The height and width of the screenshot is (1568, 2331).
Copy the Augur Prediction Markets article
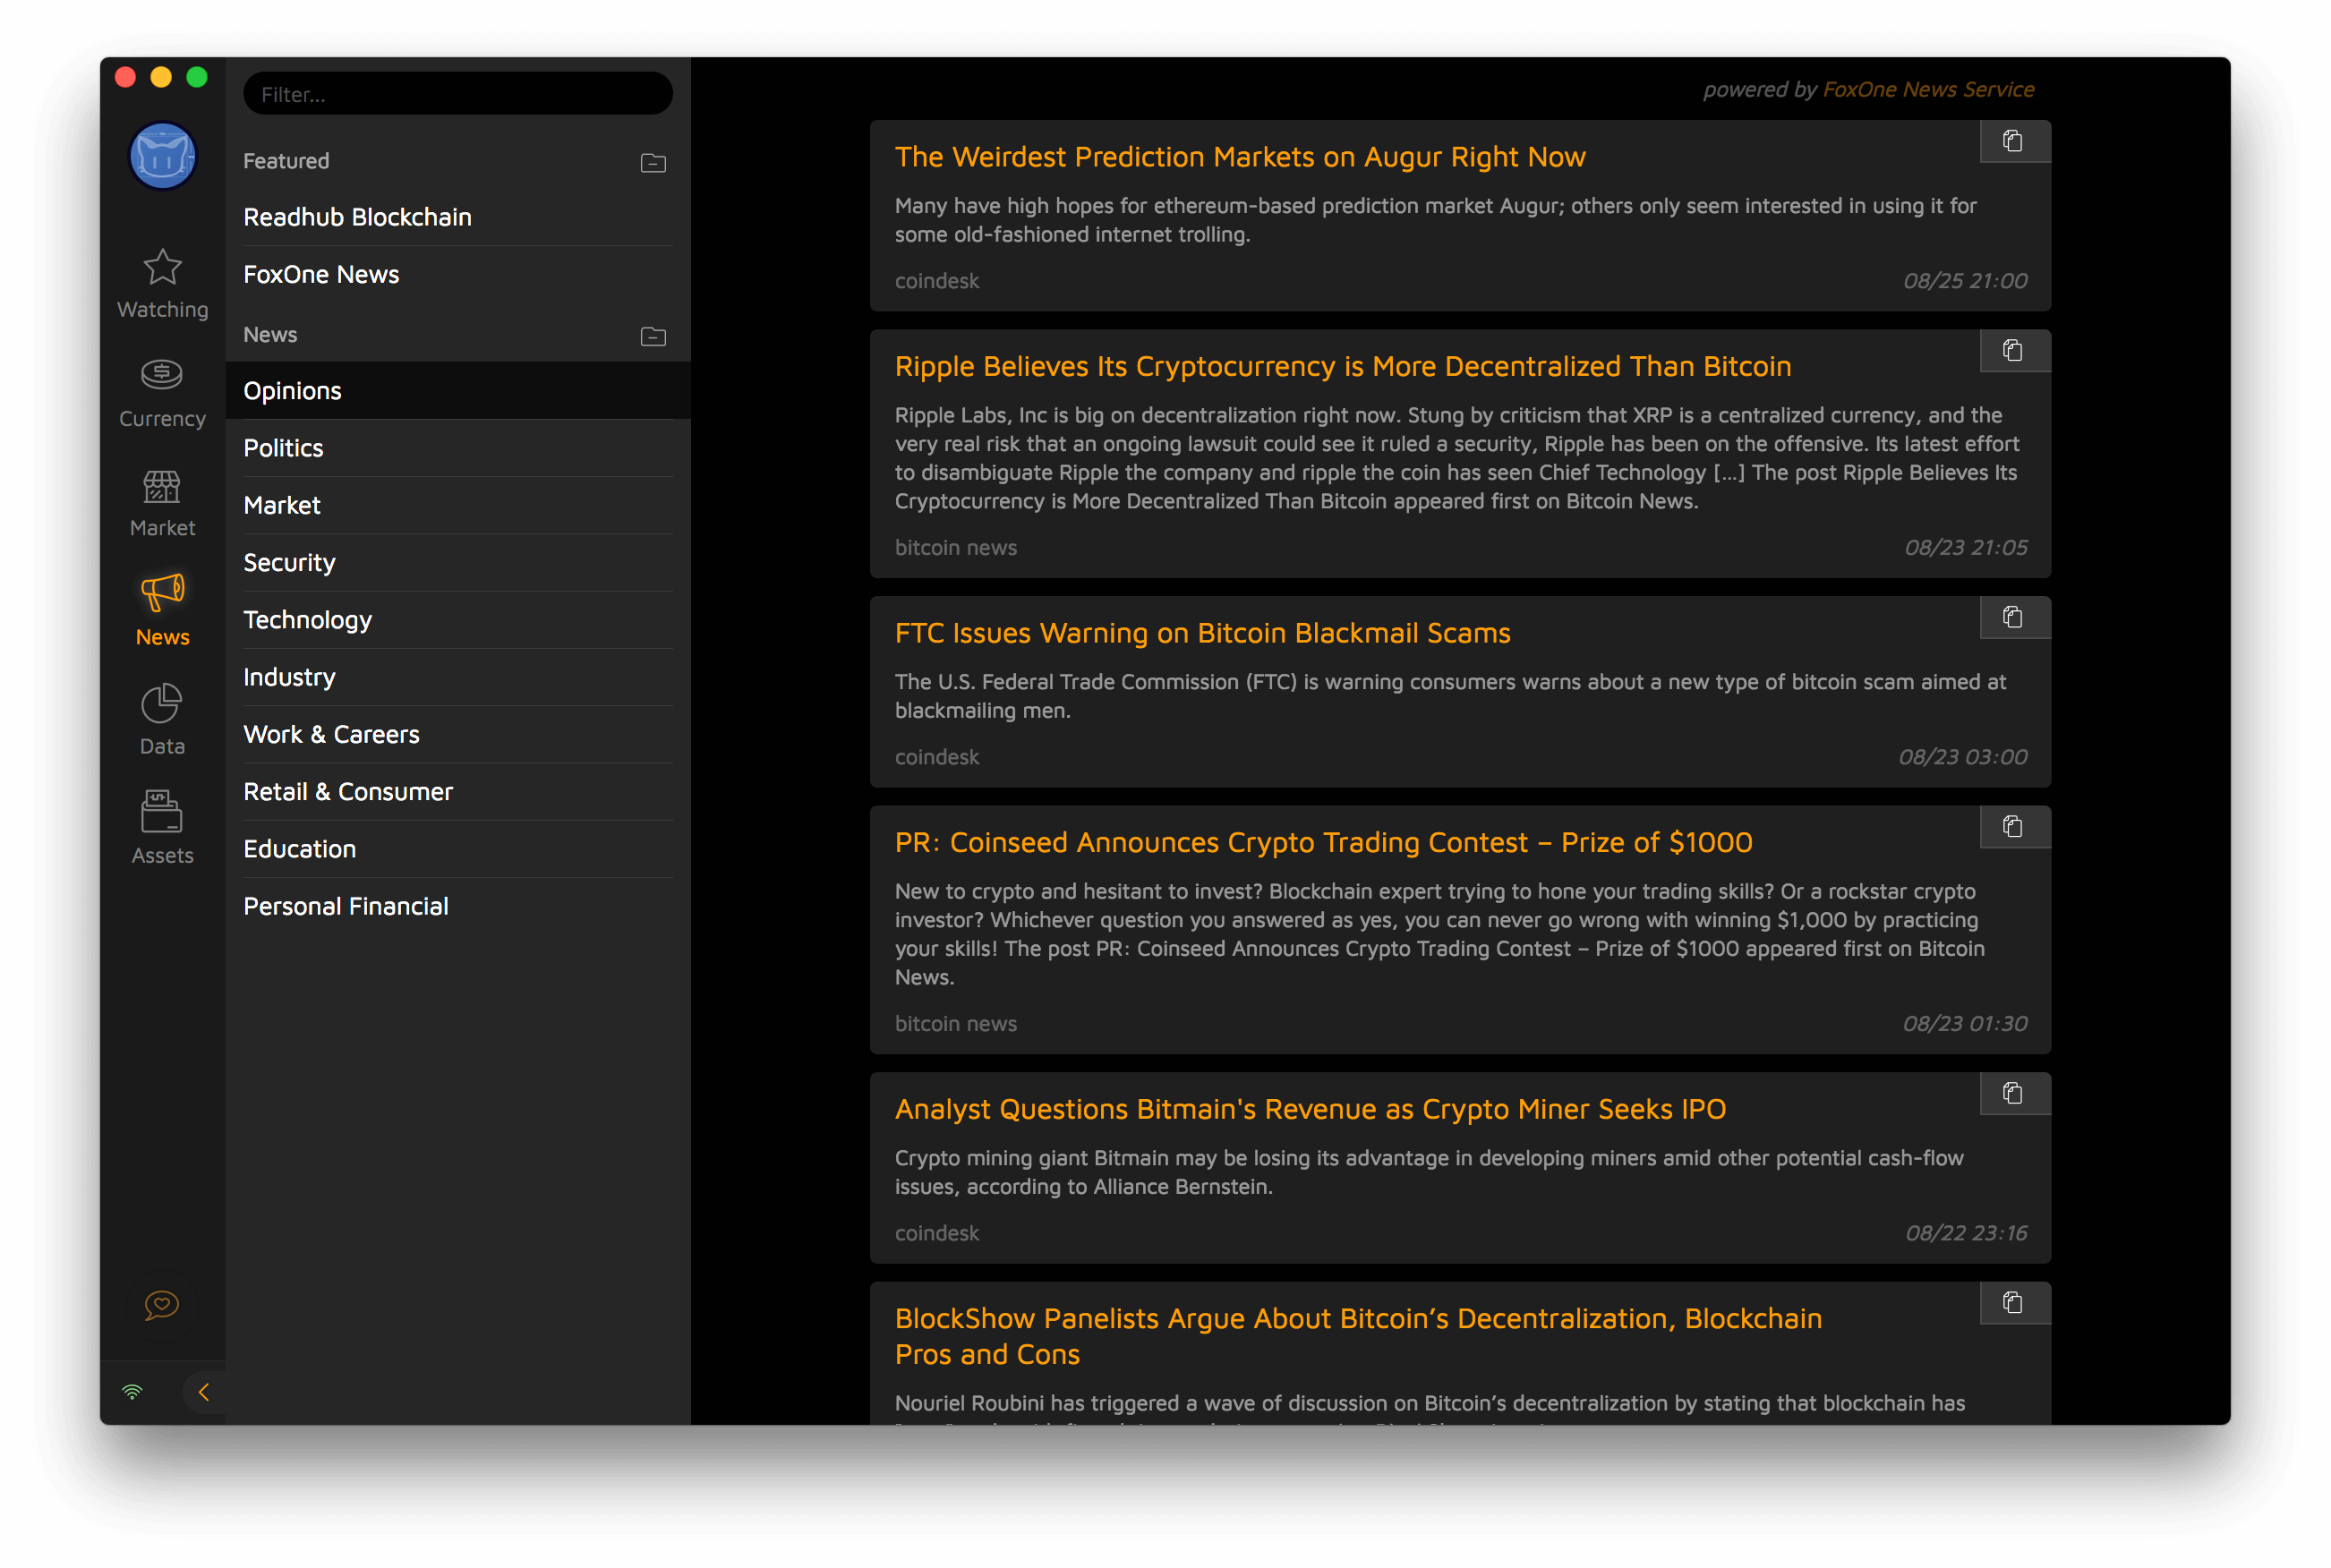click(x=2013, y=142)
